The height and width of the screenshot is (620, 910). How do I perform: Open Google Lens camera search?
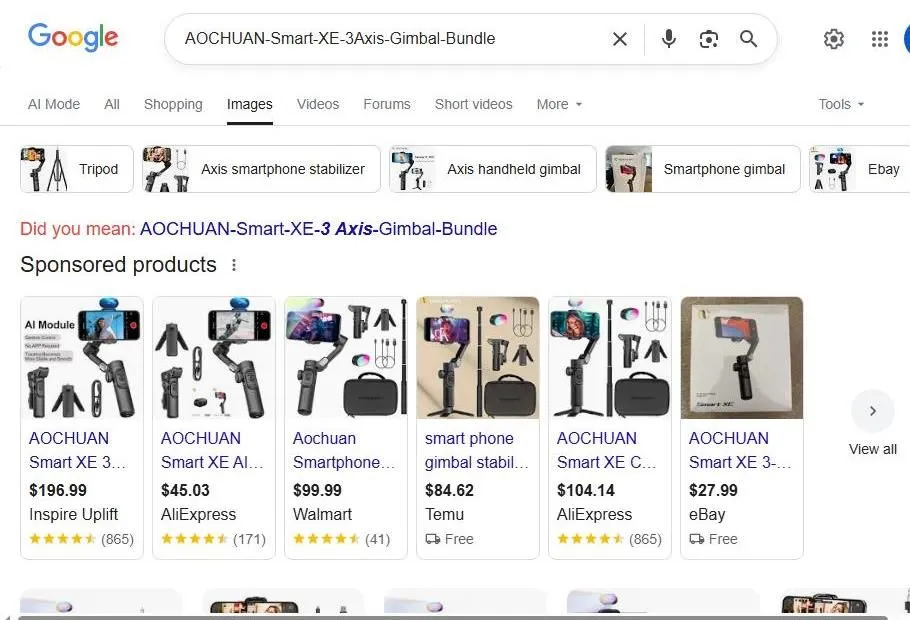point(709,39)
